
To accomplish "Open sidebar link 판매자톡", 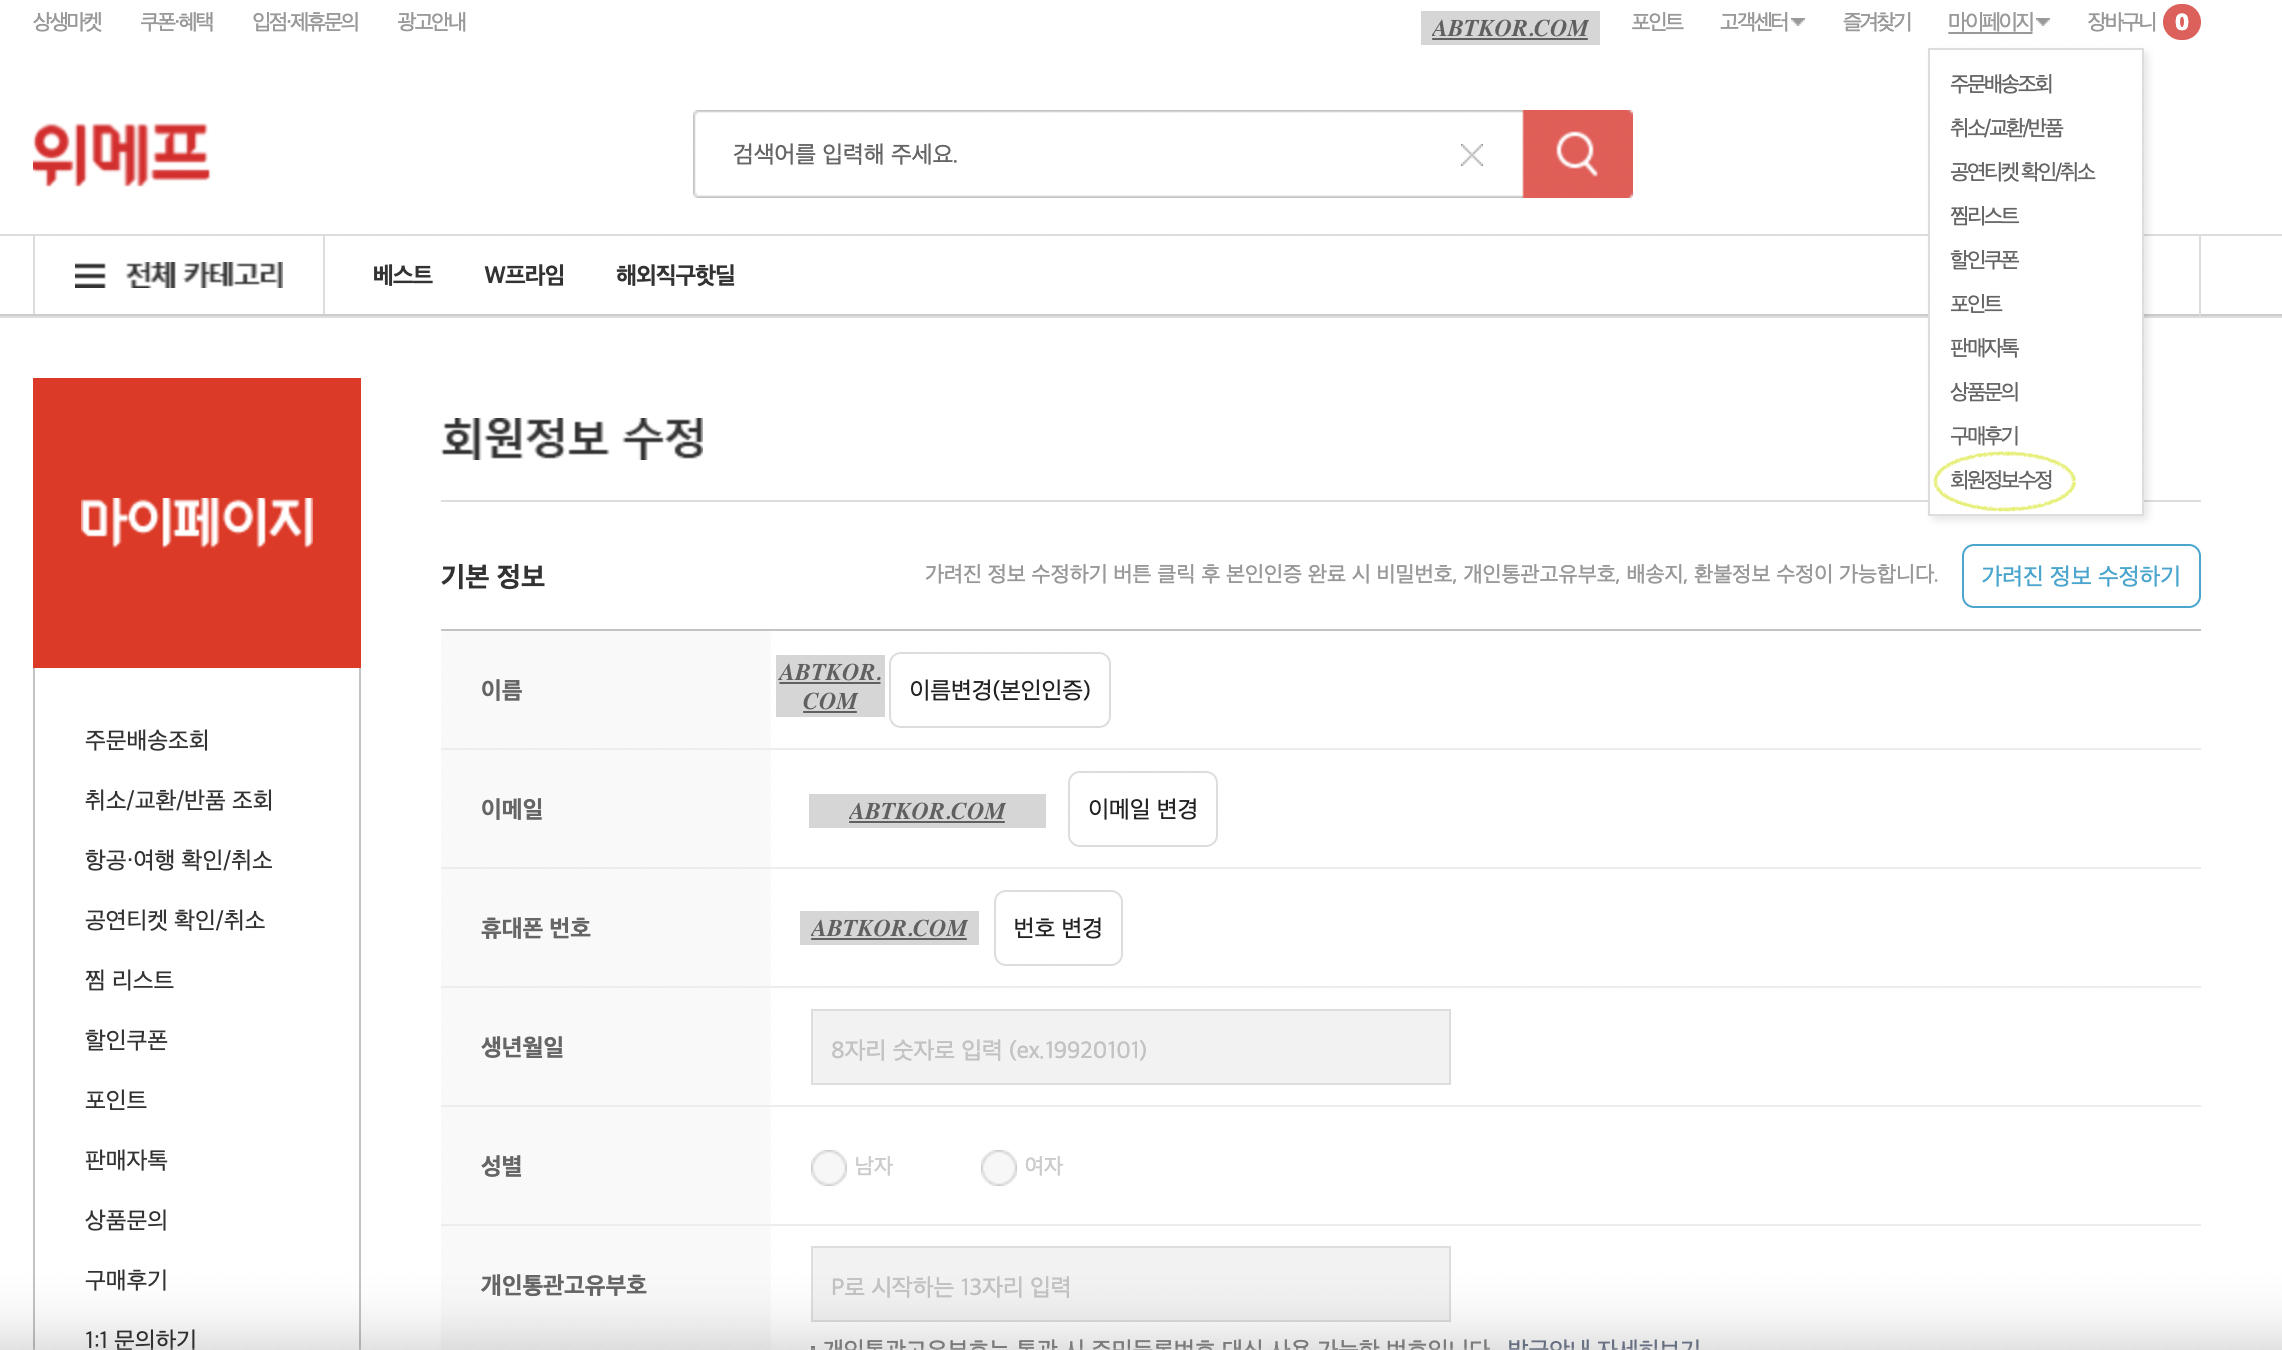I will coord(126,1160).
